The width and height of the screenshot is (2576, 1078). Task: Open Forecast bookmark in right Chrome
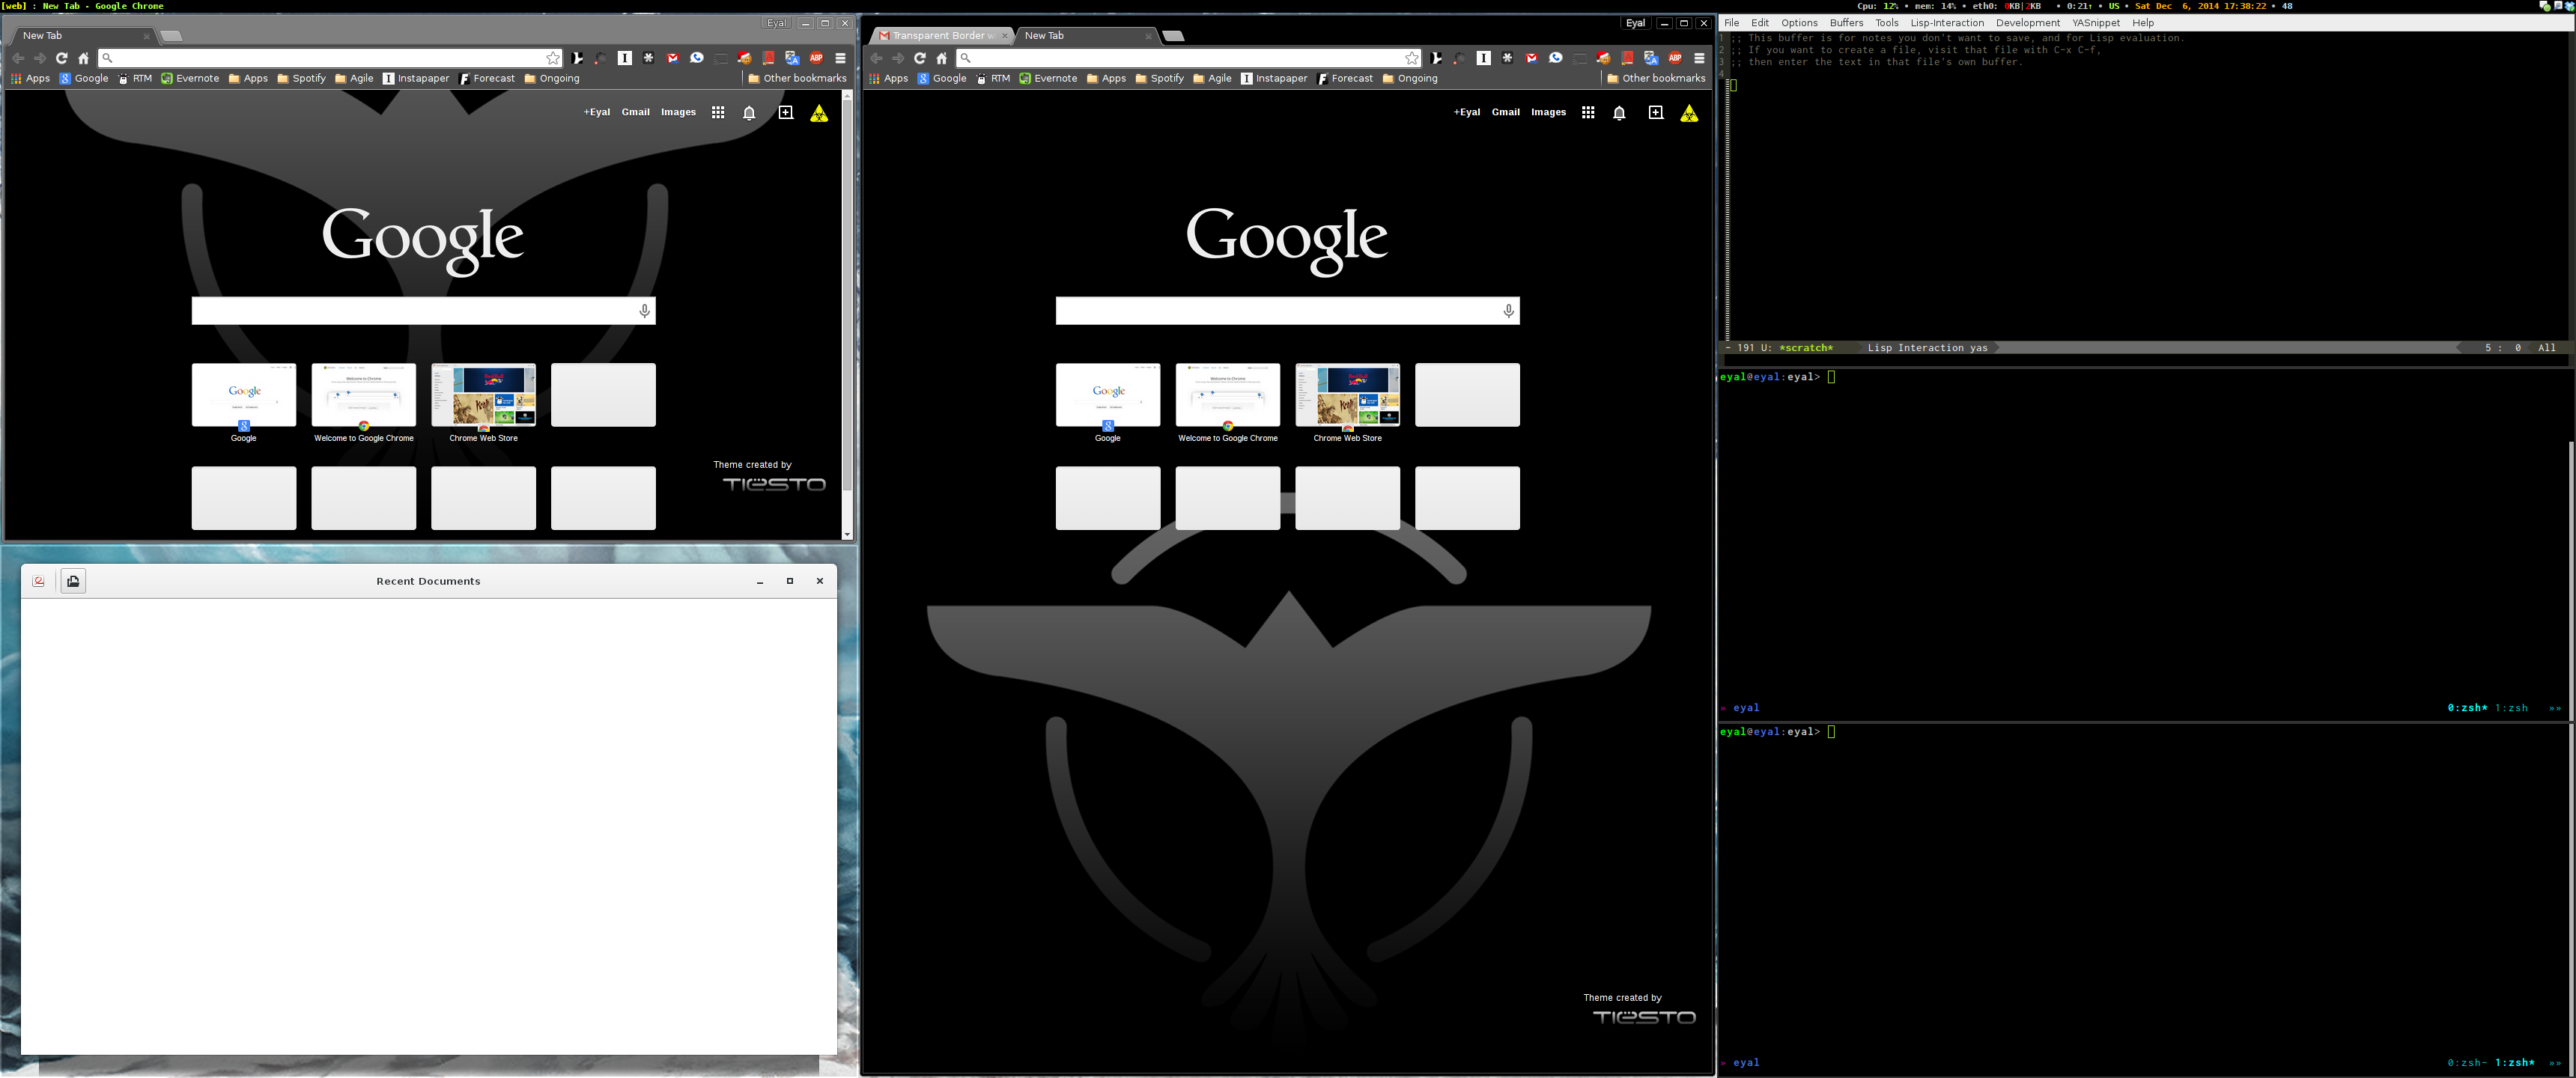[x=1345, y=78]
